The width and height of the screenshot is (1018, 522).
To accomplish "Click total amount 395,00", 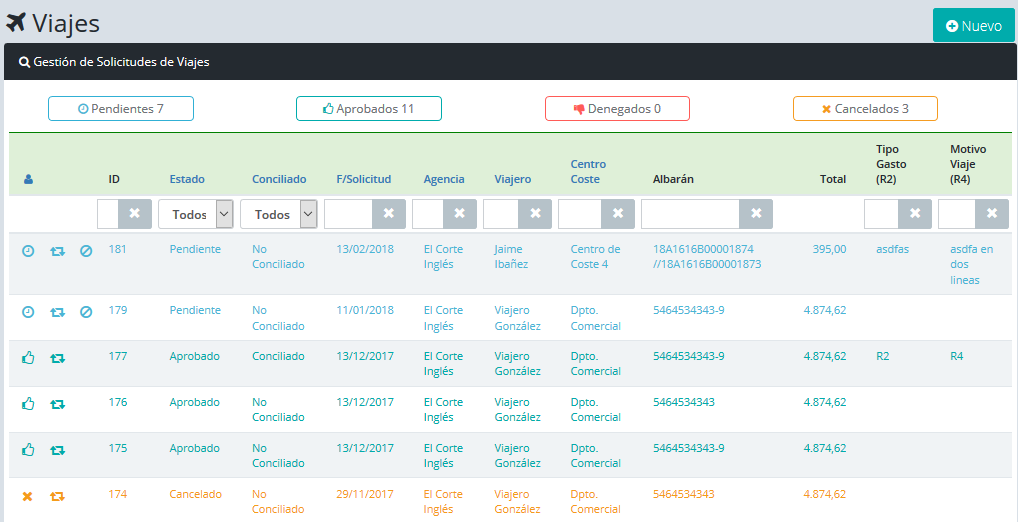I will tap(829, 249).
